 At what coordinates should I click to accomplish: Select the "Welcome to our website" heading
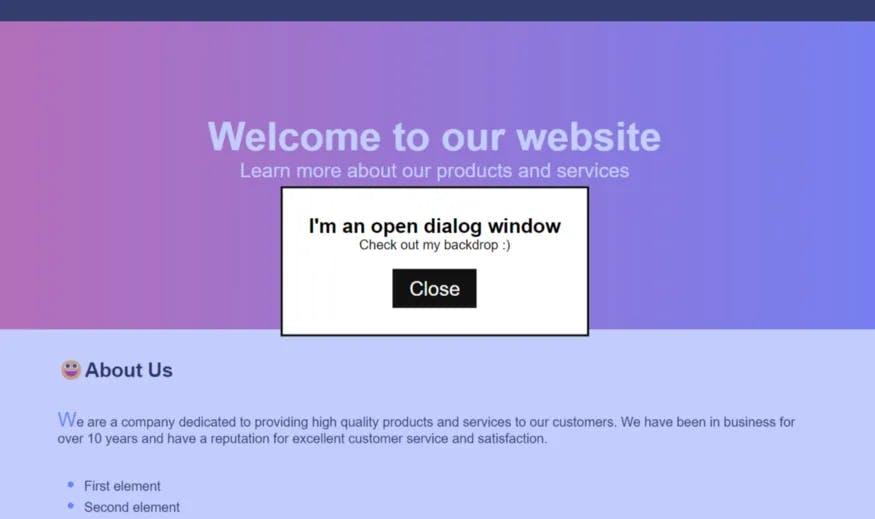(x=434, y=136)
